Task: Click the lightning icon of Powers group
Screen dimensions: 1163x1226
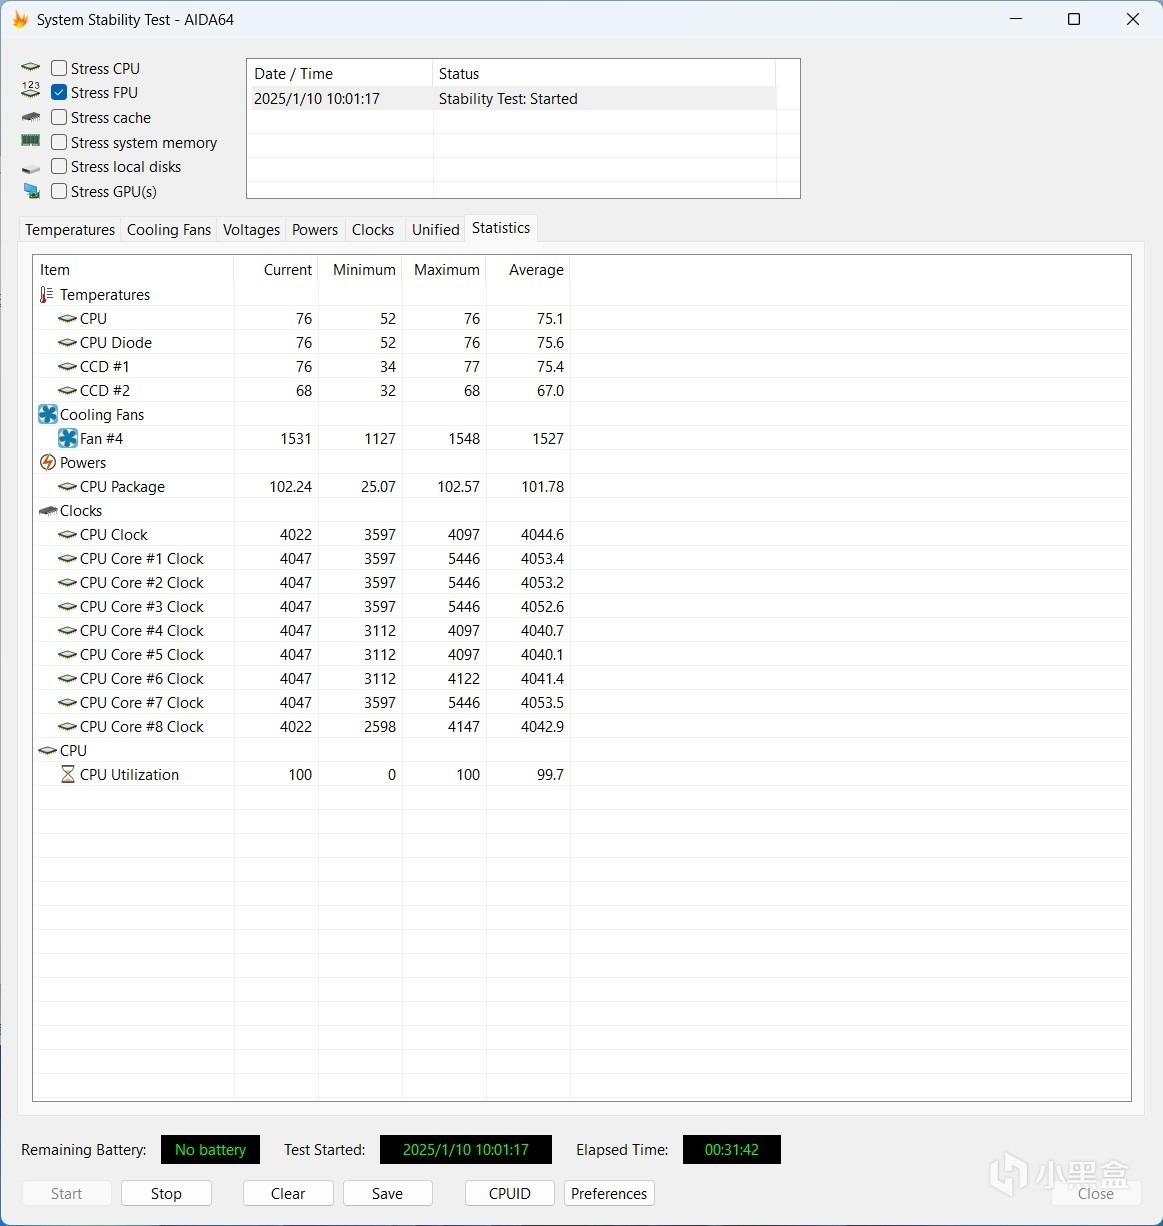Action: (47, 462)
